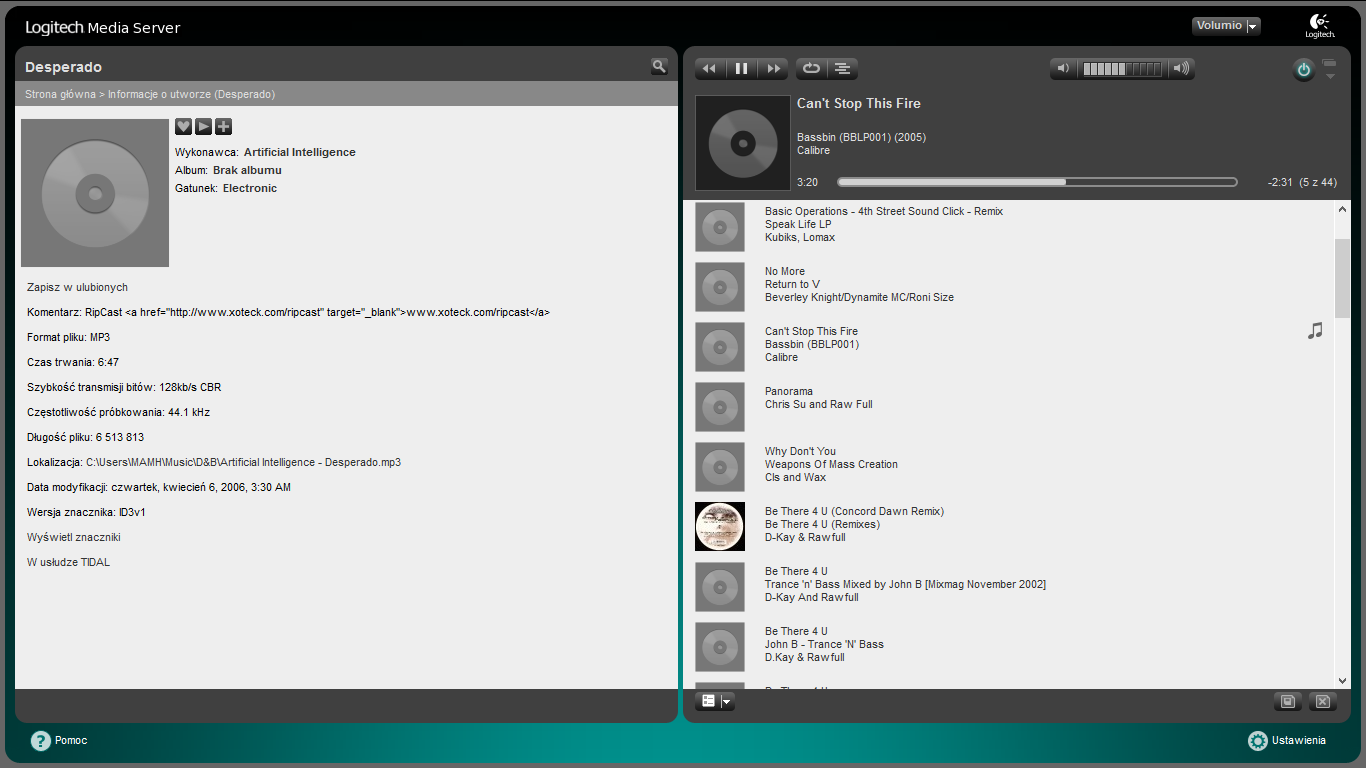Viewport: 1366px width, 768px height.
Task: Lower volume with the quiet speaker icon
Action: [1063, 69]
